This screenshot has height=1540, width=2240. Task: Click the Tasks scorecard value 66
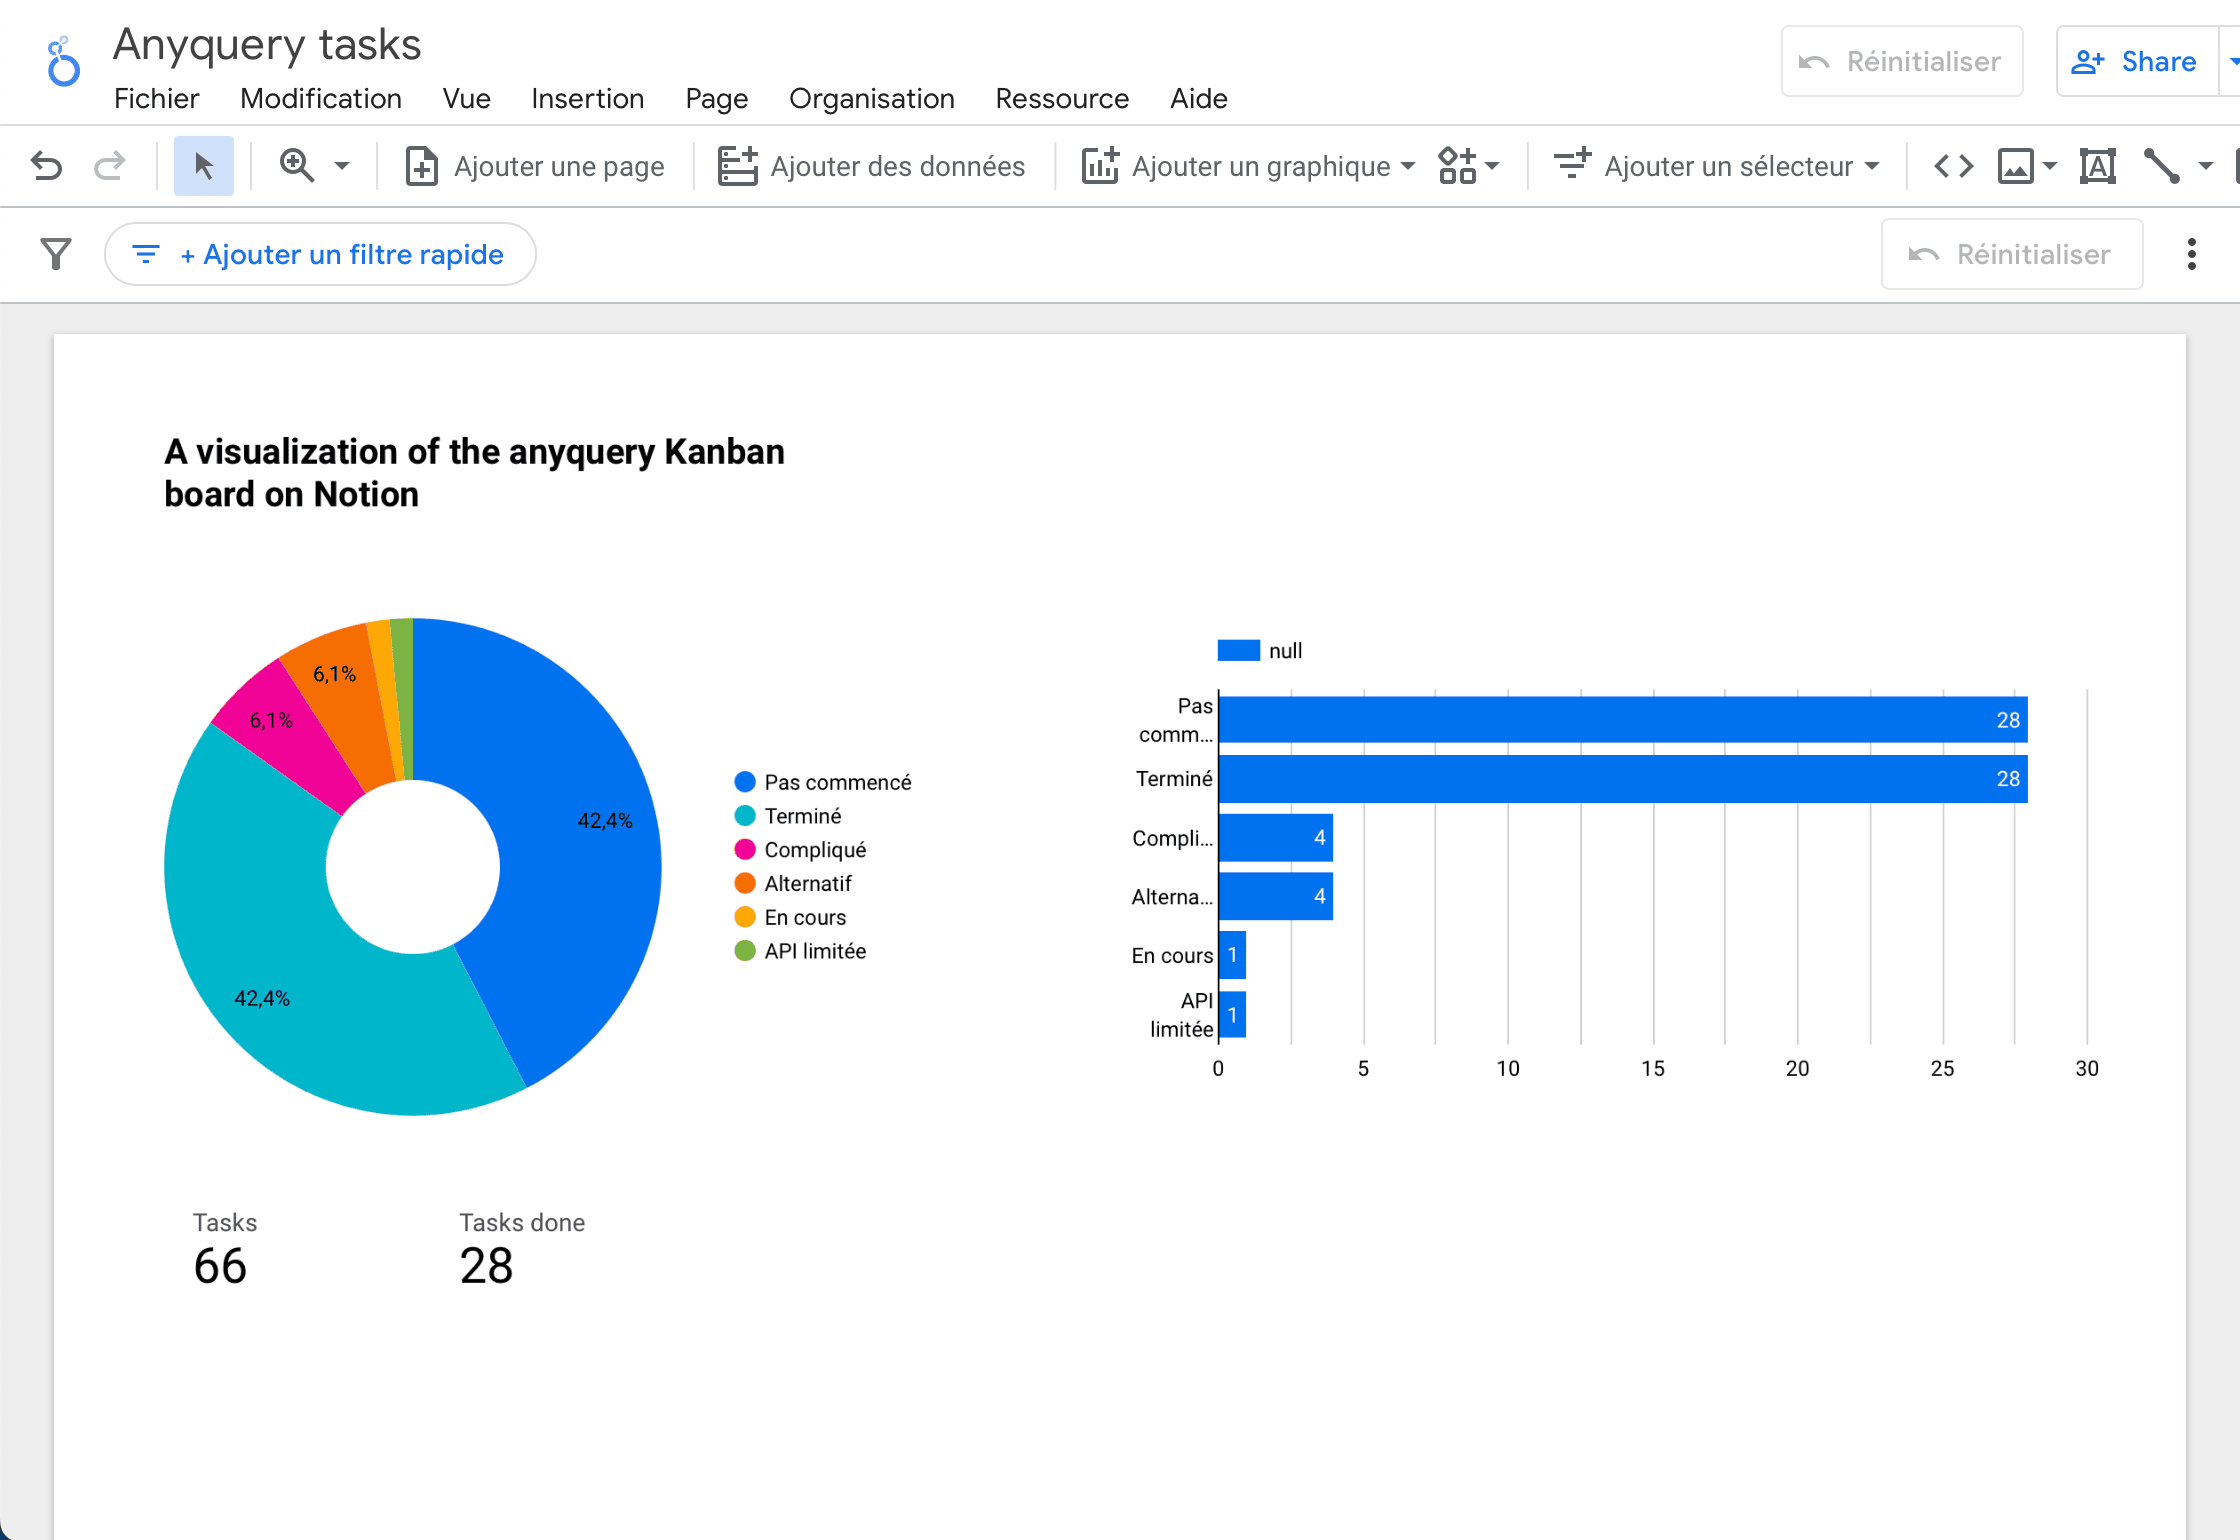pos(220,1266)
